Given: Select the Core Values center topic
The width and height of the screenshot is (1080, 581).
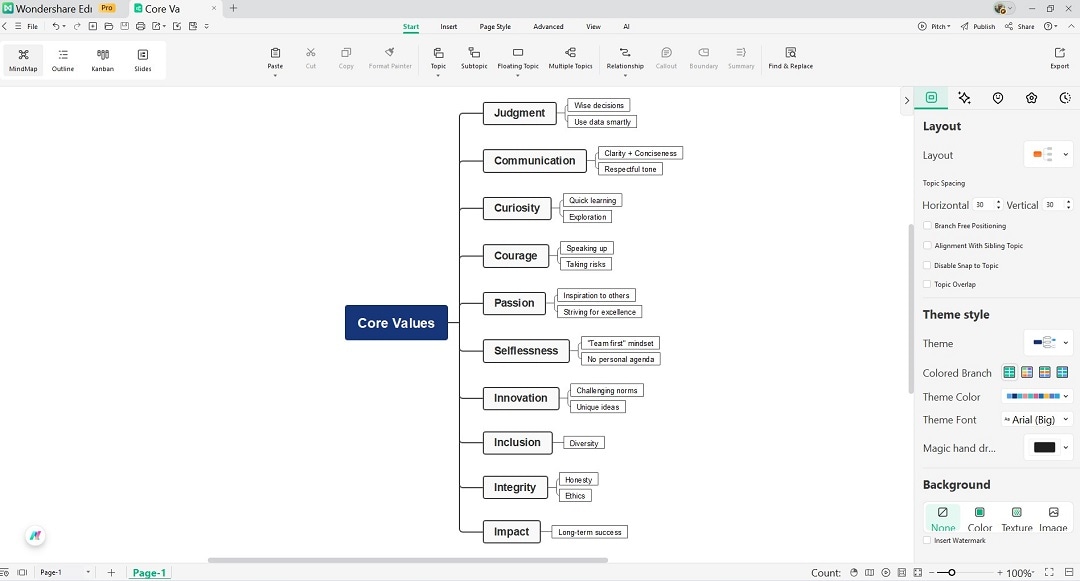Looking at the screenshot, I should (396, 322).
